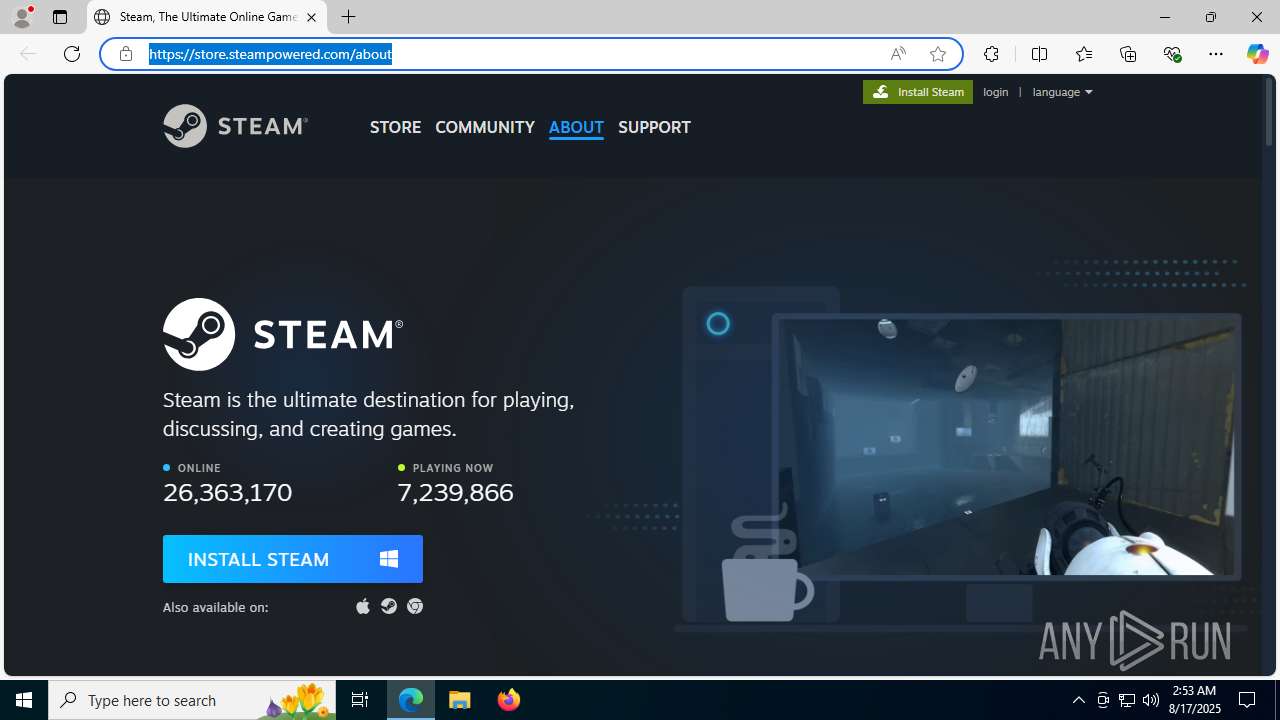The width and height of the screenshot is (1280, 720).
Task: Click the browser Refresh button
Action: [x=72, y=54]
